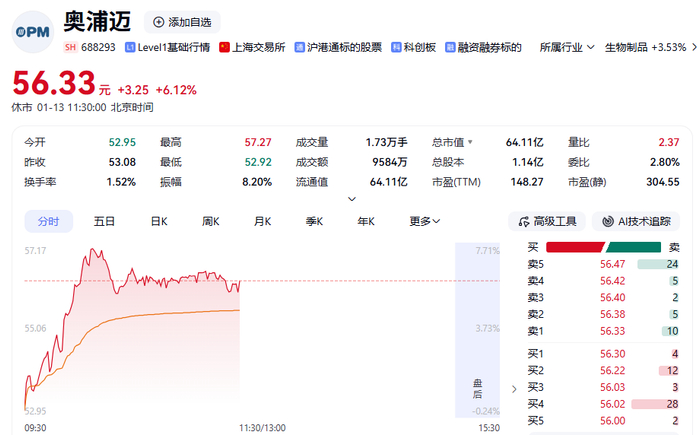Viewport: 700px width, 435px height.
Task: Click the 量比 value 2.37
Action: coord(669,142)
